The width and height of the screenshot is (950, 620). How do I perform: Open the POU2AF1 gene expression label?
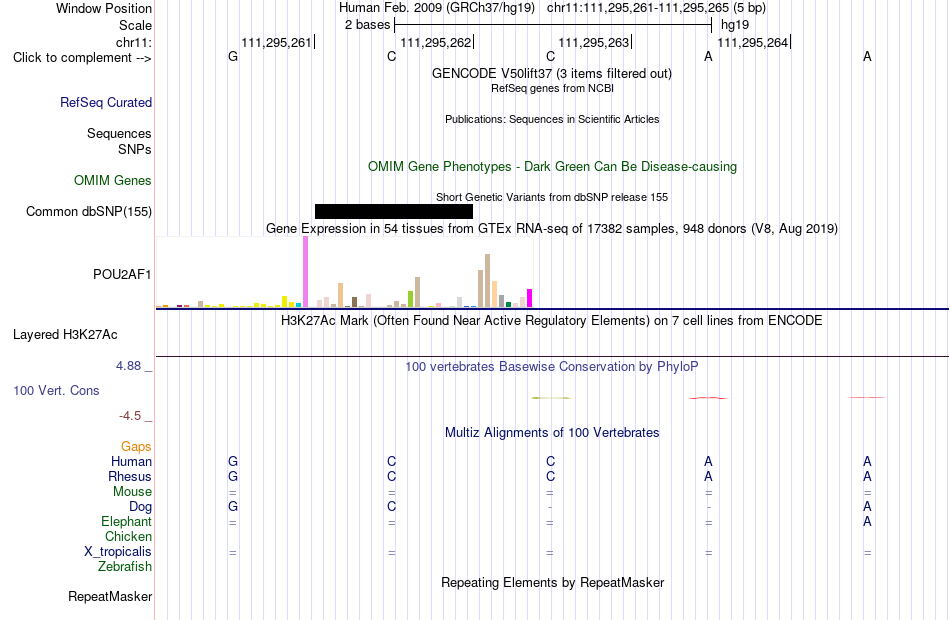(x=122, y=275)
